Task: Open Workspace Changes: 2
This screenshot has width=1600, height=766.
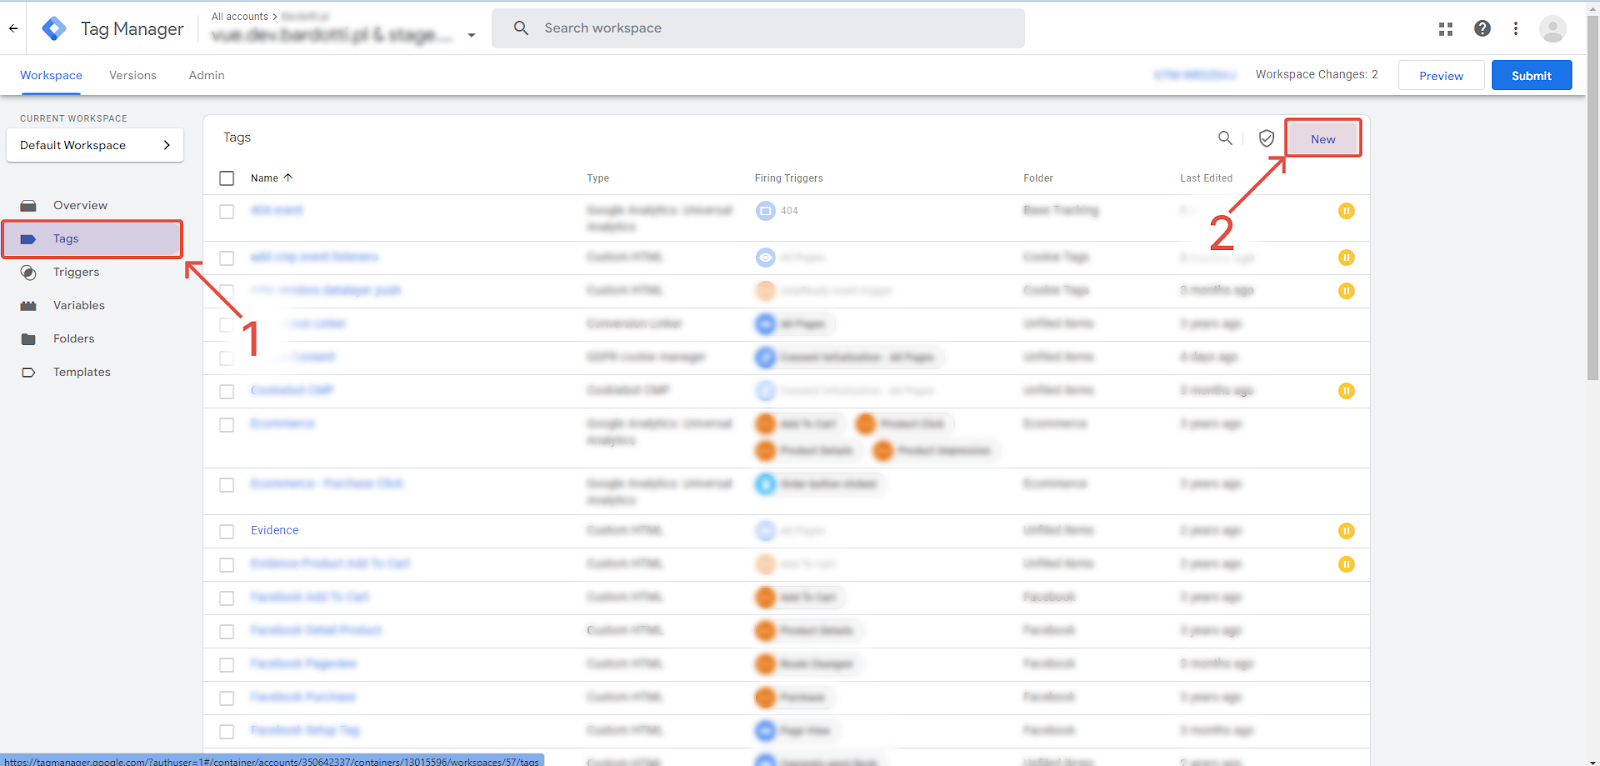Action: [x=1316, y=75]
